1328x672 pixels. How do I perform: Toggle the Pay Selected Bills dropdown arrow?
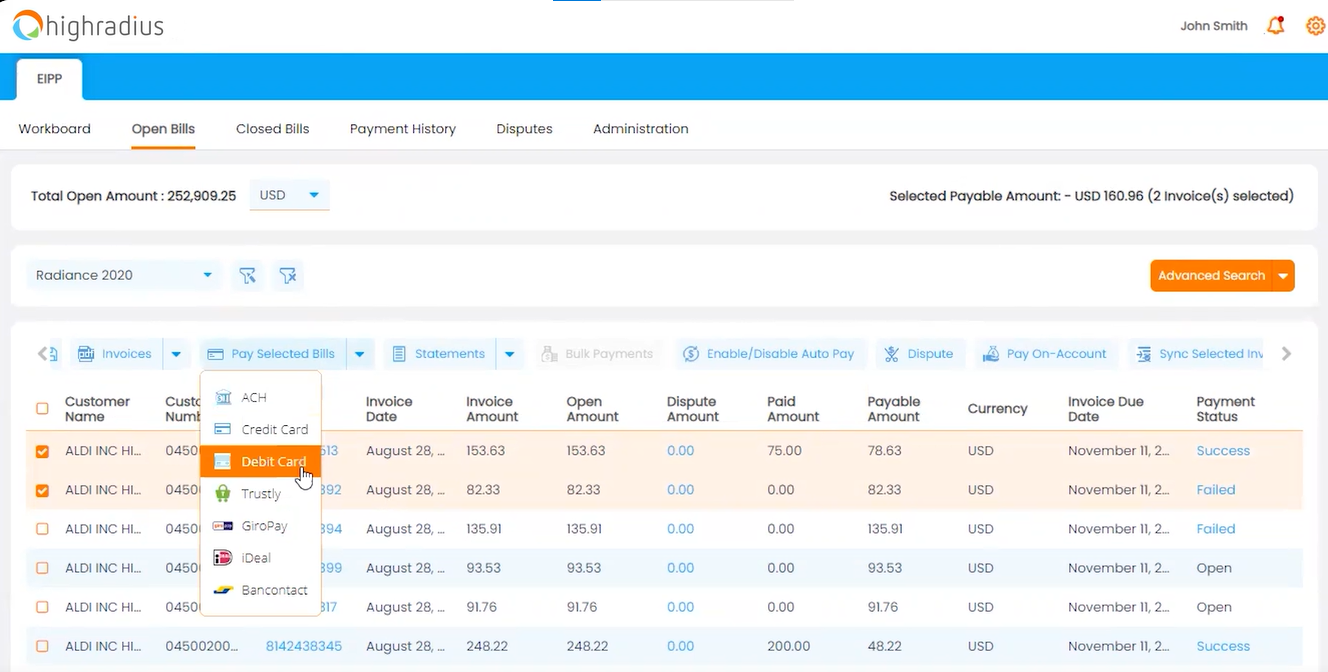[x=359, y=354]
